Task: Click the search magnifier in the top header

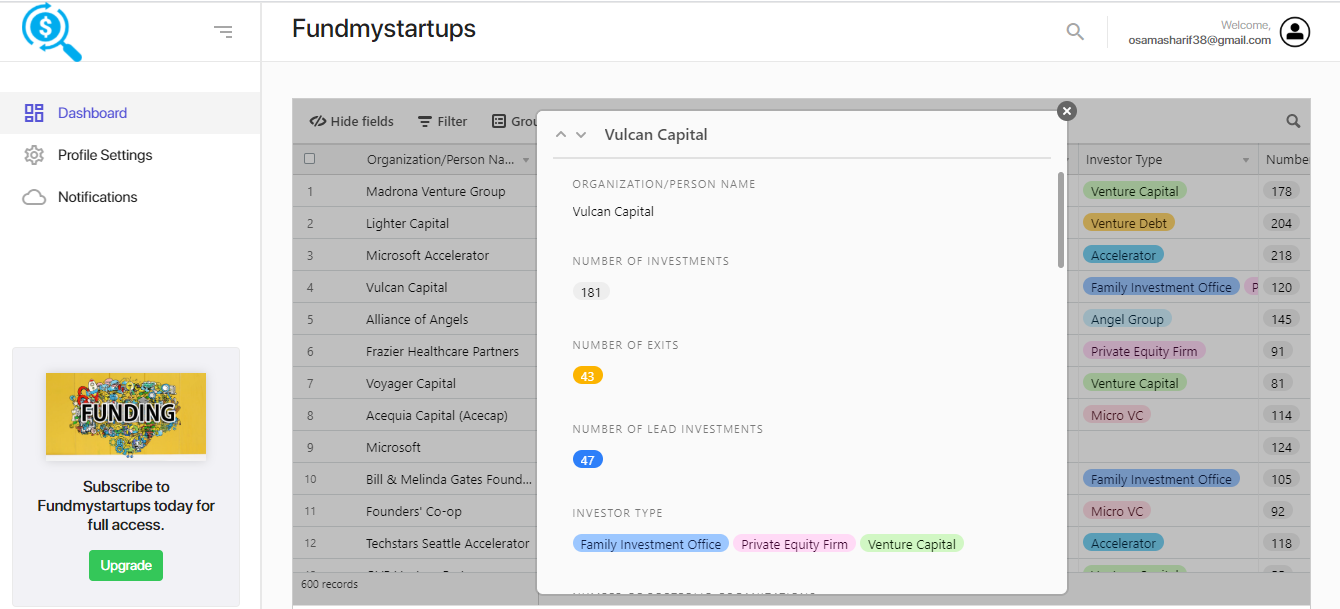Action: click(x=1074, y=31)
